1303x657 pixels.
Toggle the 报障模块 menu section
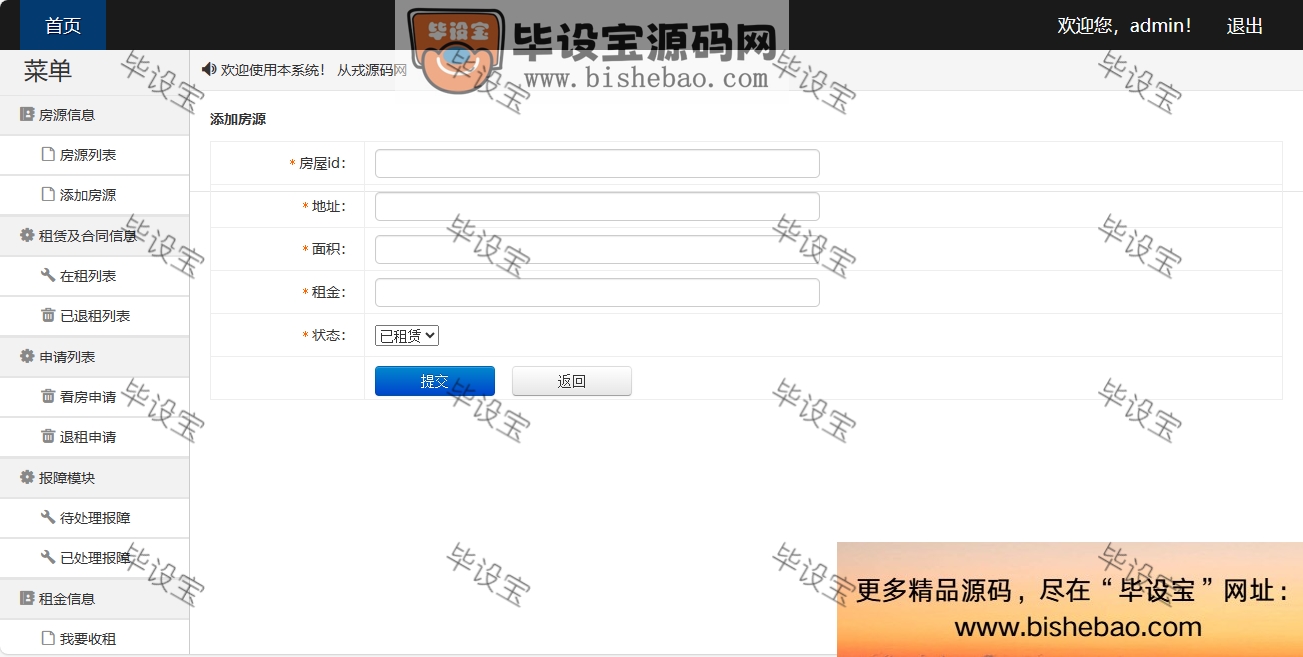94,478
